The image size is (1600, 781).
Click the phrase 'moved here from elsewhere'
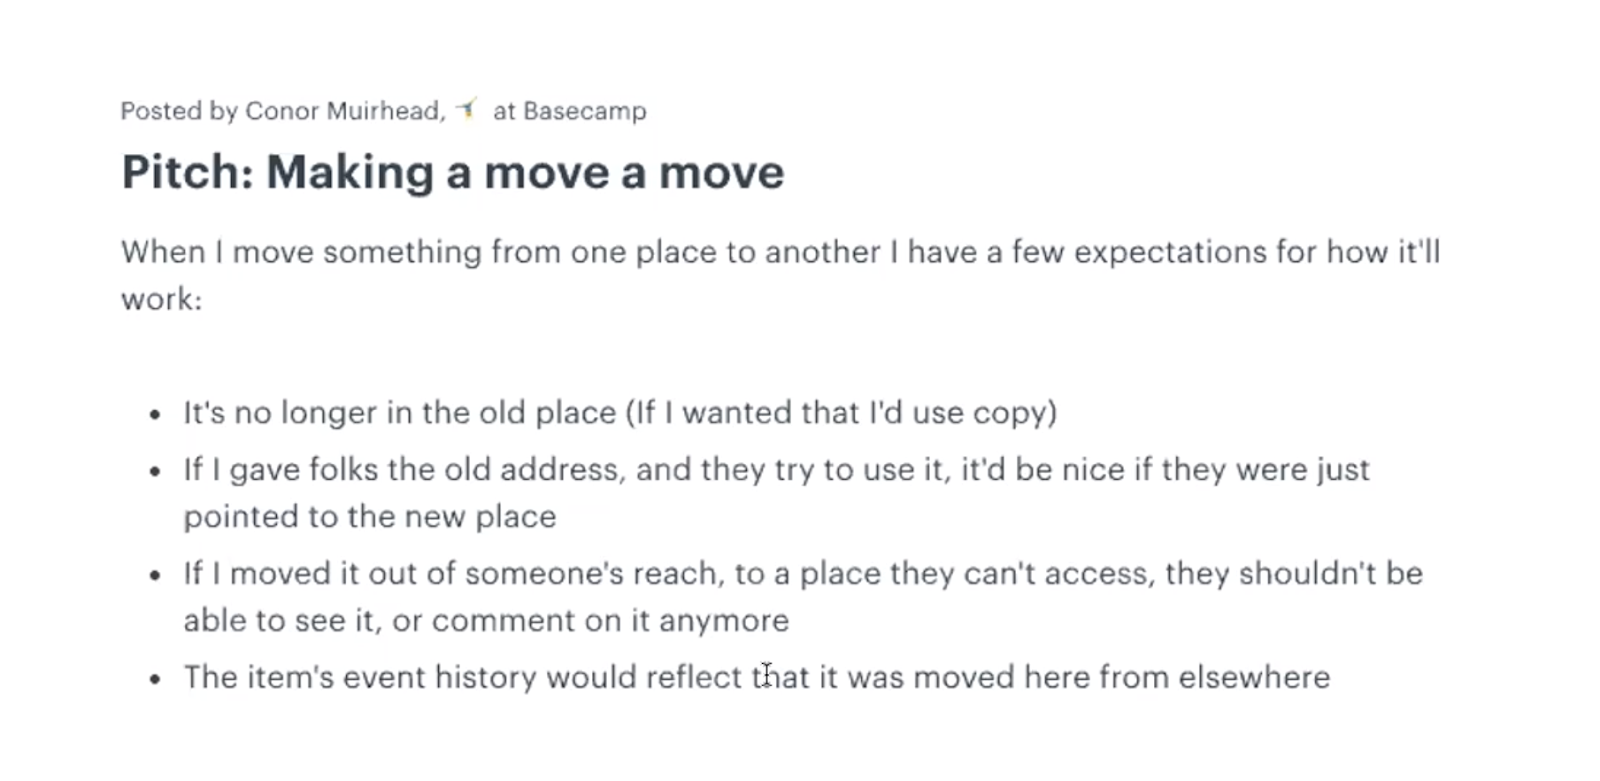(x=1122, y=677)
